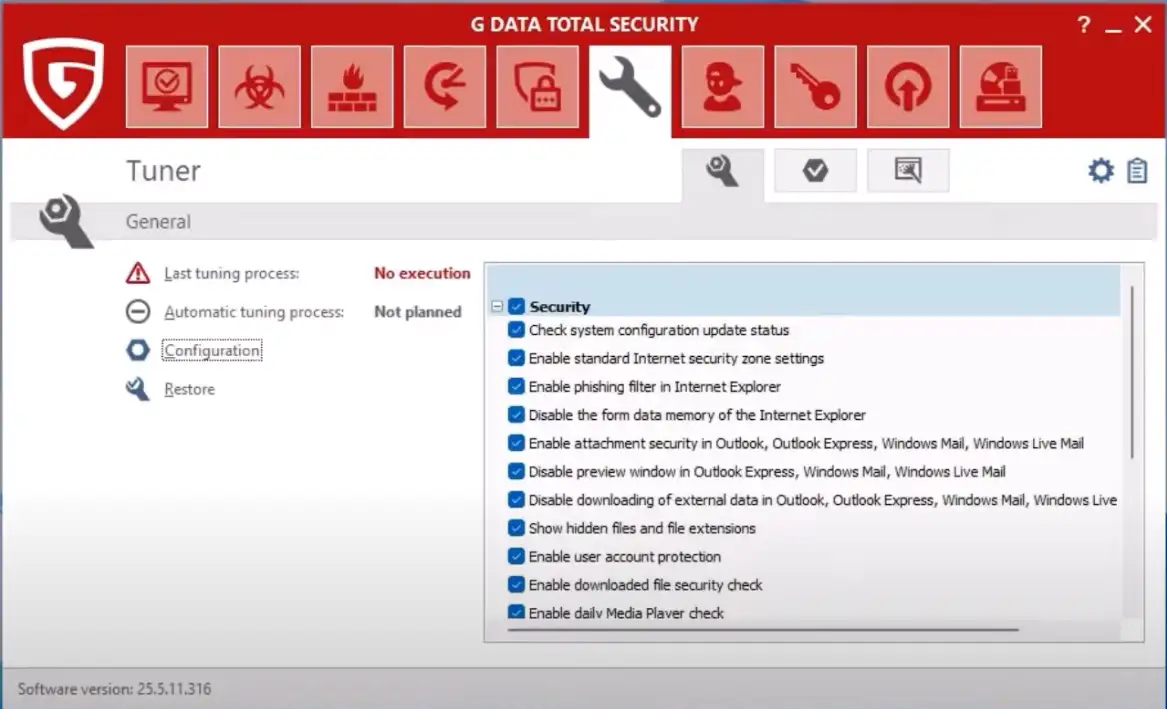This screenshot has height=709, width=1167.
Task: Uncheck Enable phishing filter in Internet Explorer
Action: tap(516, 386)
